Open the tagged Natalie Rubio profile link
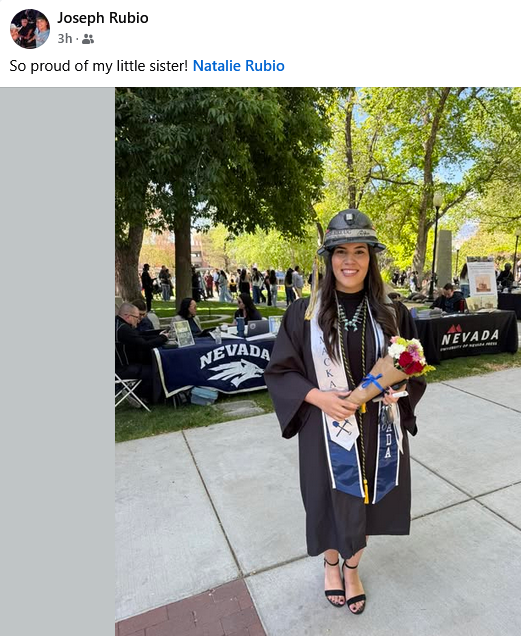 point(239,66)
